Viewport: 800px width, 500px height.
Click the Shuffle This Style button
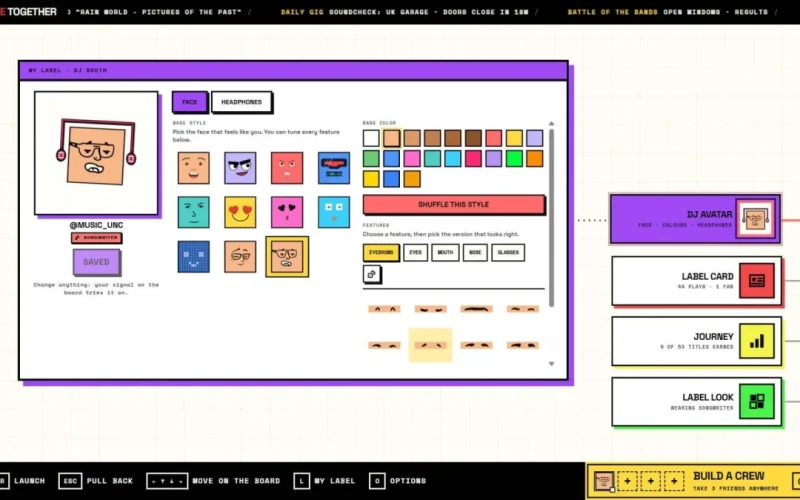click(454, 205)
